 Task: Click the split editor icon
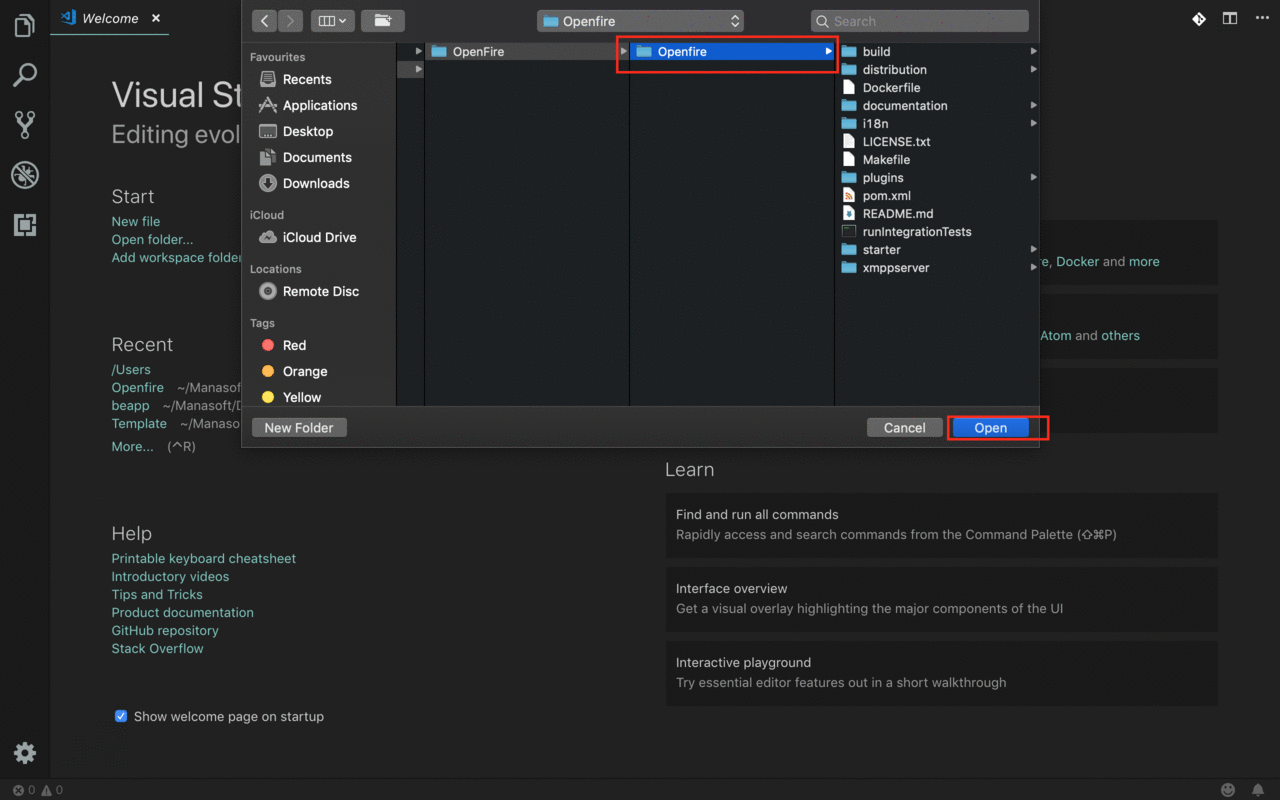tap(1229, 19)
